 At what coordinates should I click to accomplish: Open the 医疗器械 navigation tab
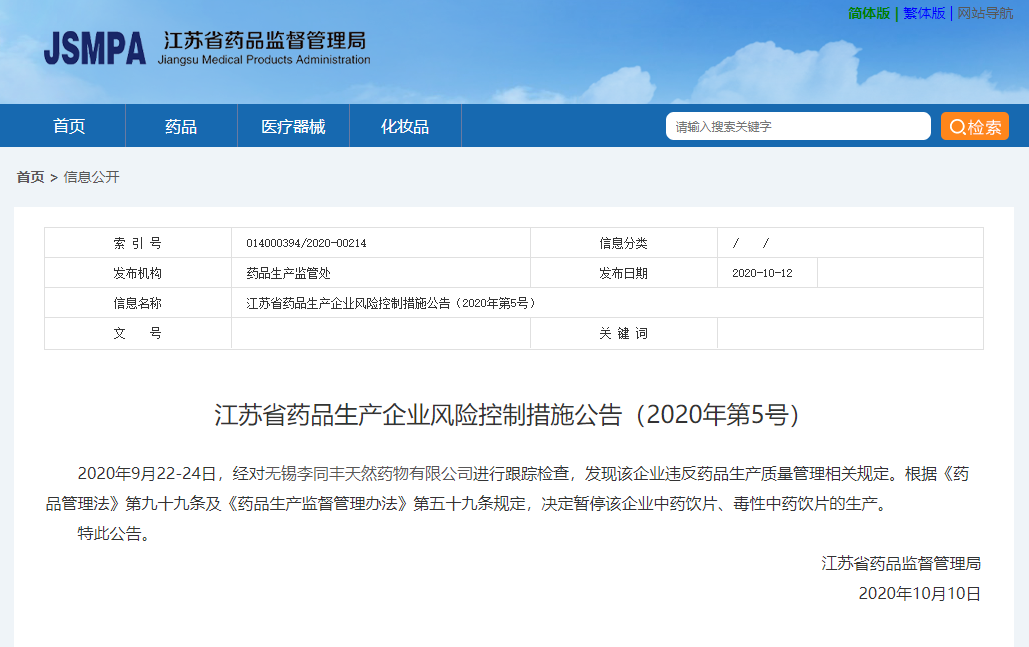coord(293,126)
